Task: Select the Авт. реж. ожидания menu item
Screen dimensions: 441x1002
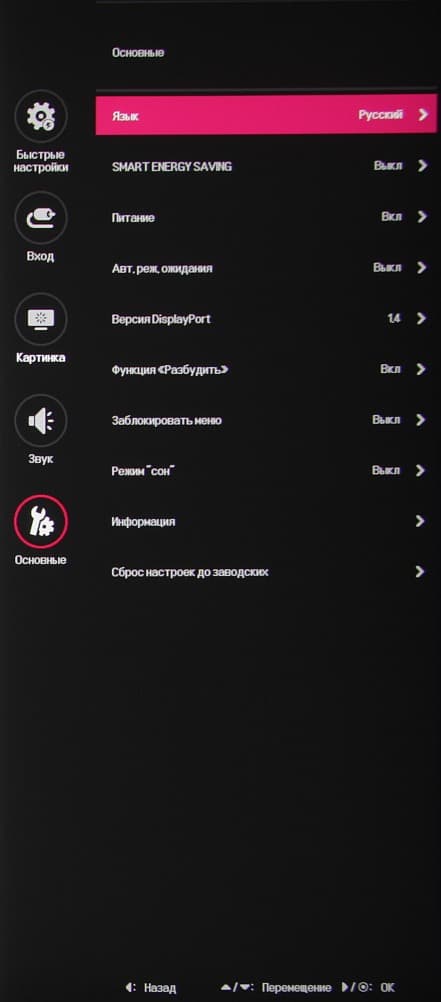Action: coord(268,268)
